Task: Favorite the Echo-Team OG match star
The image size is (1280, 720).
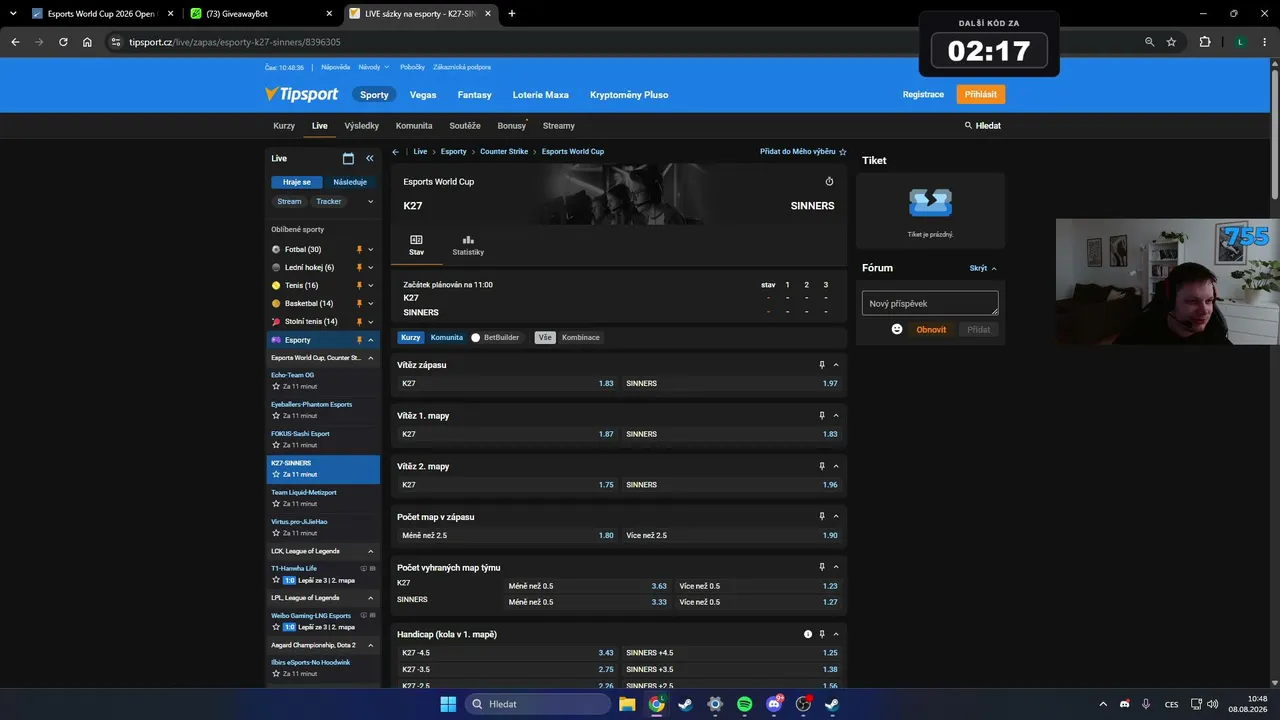Action: tap(276, 386)
